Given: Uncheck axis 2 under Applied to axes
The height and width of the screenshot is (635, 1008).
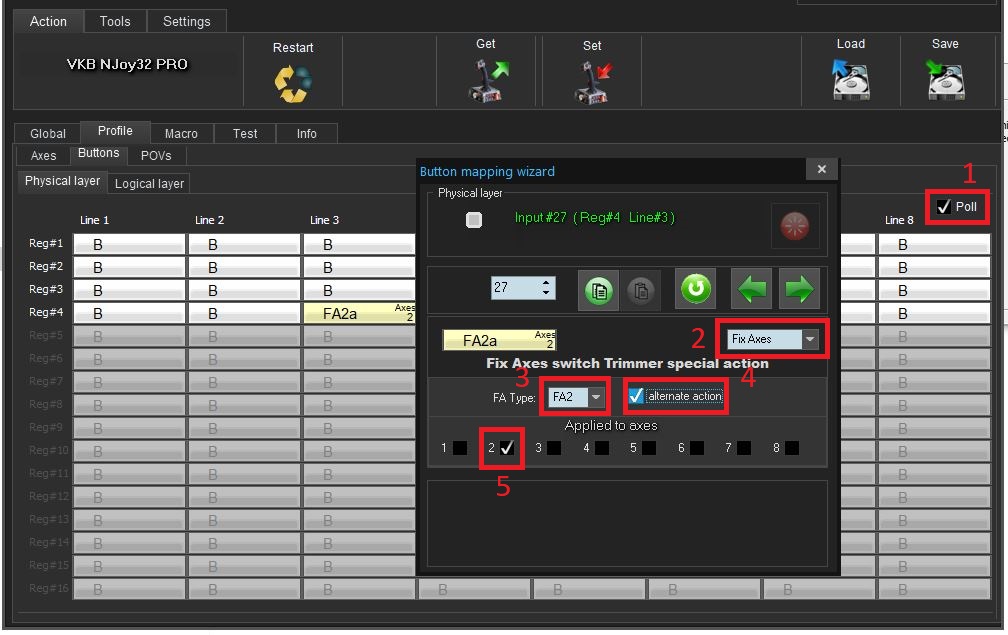Looking at the screenshot, I should (508, 448).
